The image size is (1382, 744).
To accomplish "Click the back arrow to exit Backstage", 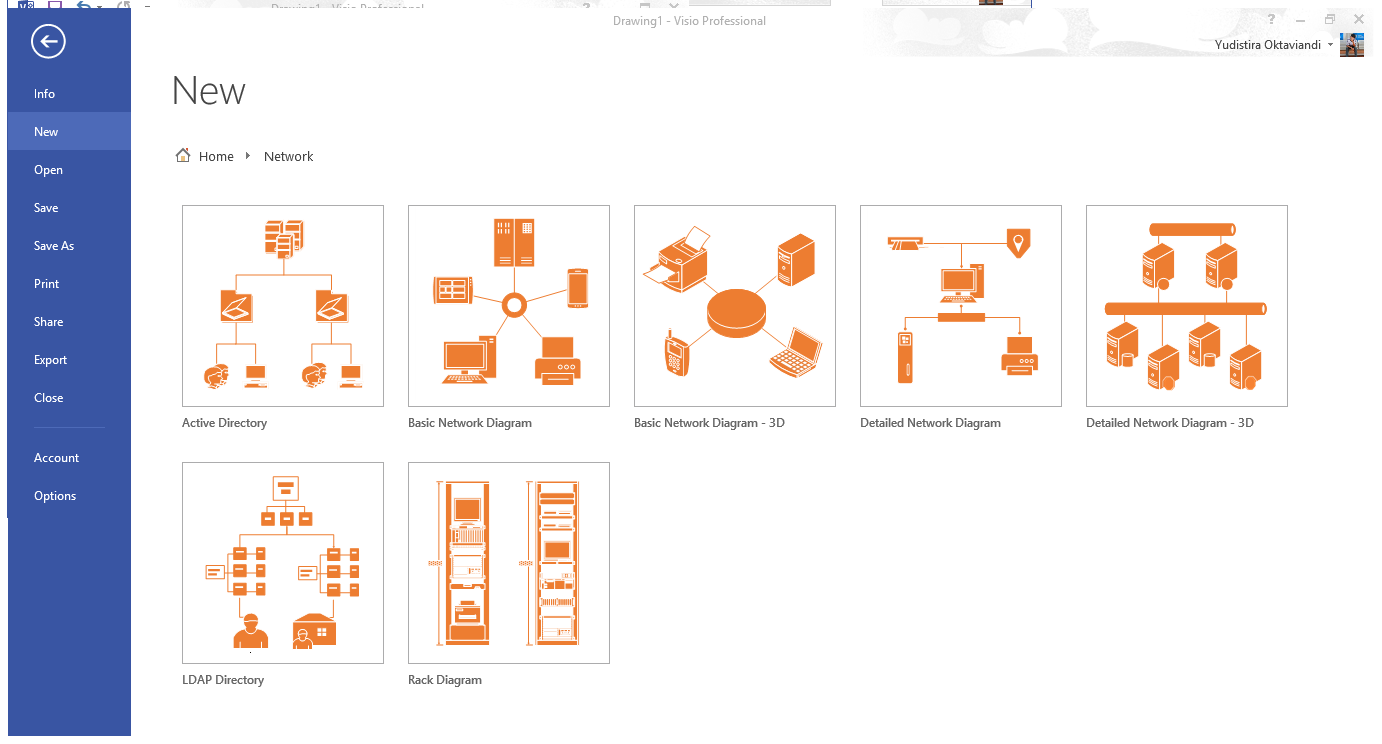I will pyautogui.click(x=47, y=41).
